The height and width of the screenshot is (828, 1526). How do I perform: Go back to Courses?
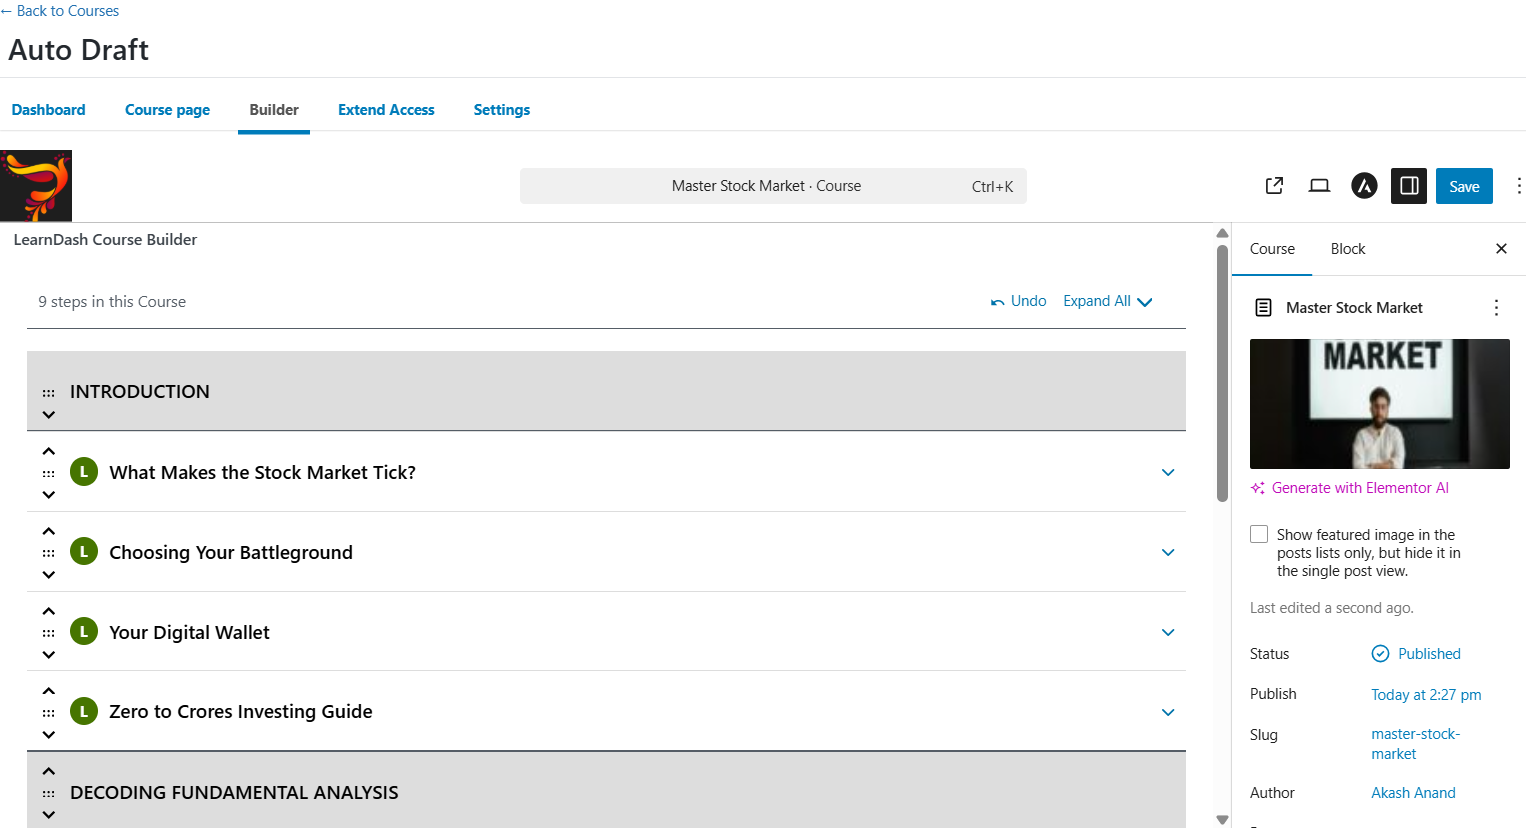point(59,10)
